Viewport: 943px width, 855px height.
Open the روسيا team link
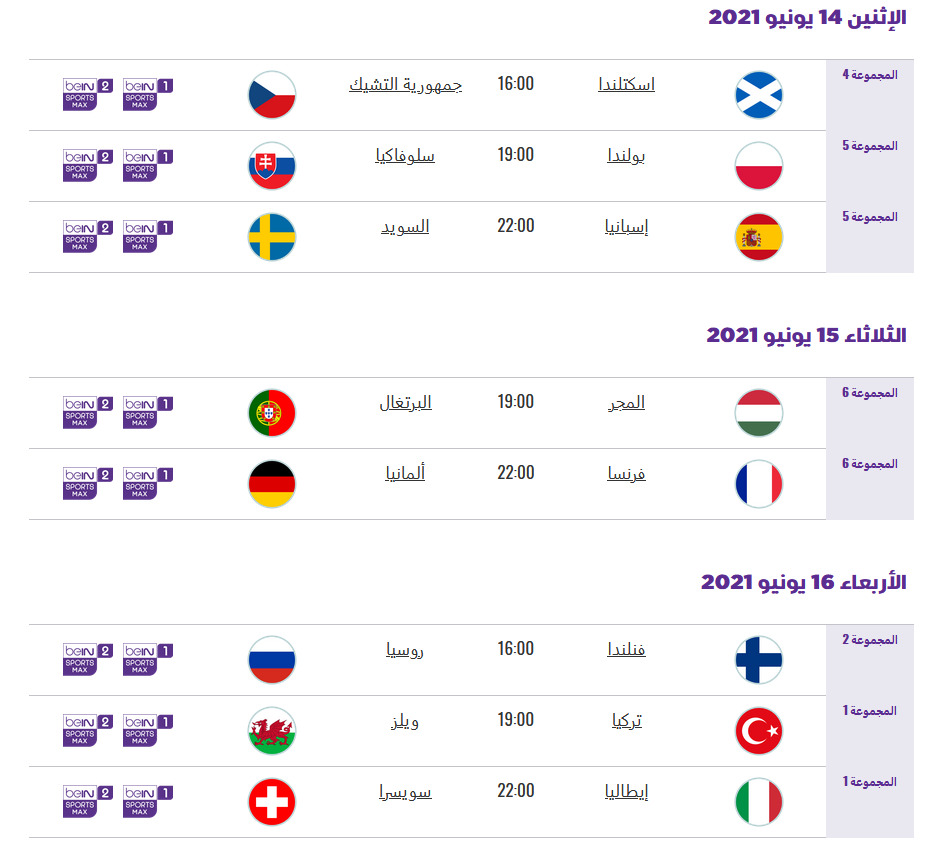click(x=405, y=650)
